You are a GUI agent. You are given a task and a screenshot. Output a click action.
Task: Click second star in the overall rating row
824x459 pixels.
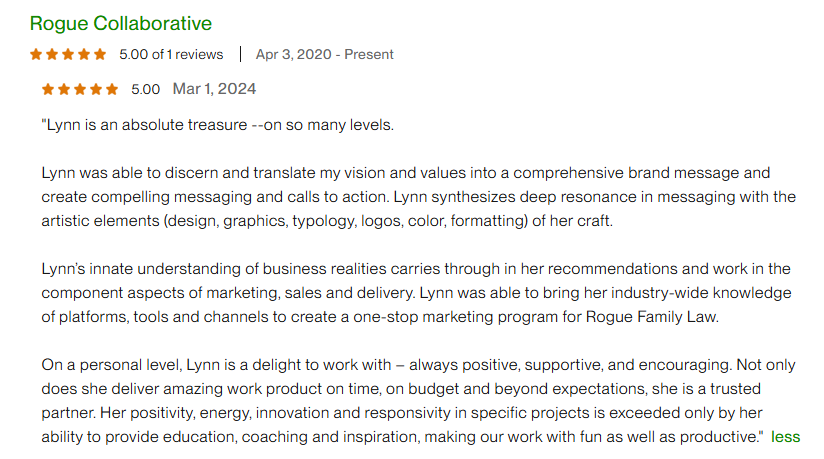[52, 54]
